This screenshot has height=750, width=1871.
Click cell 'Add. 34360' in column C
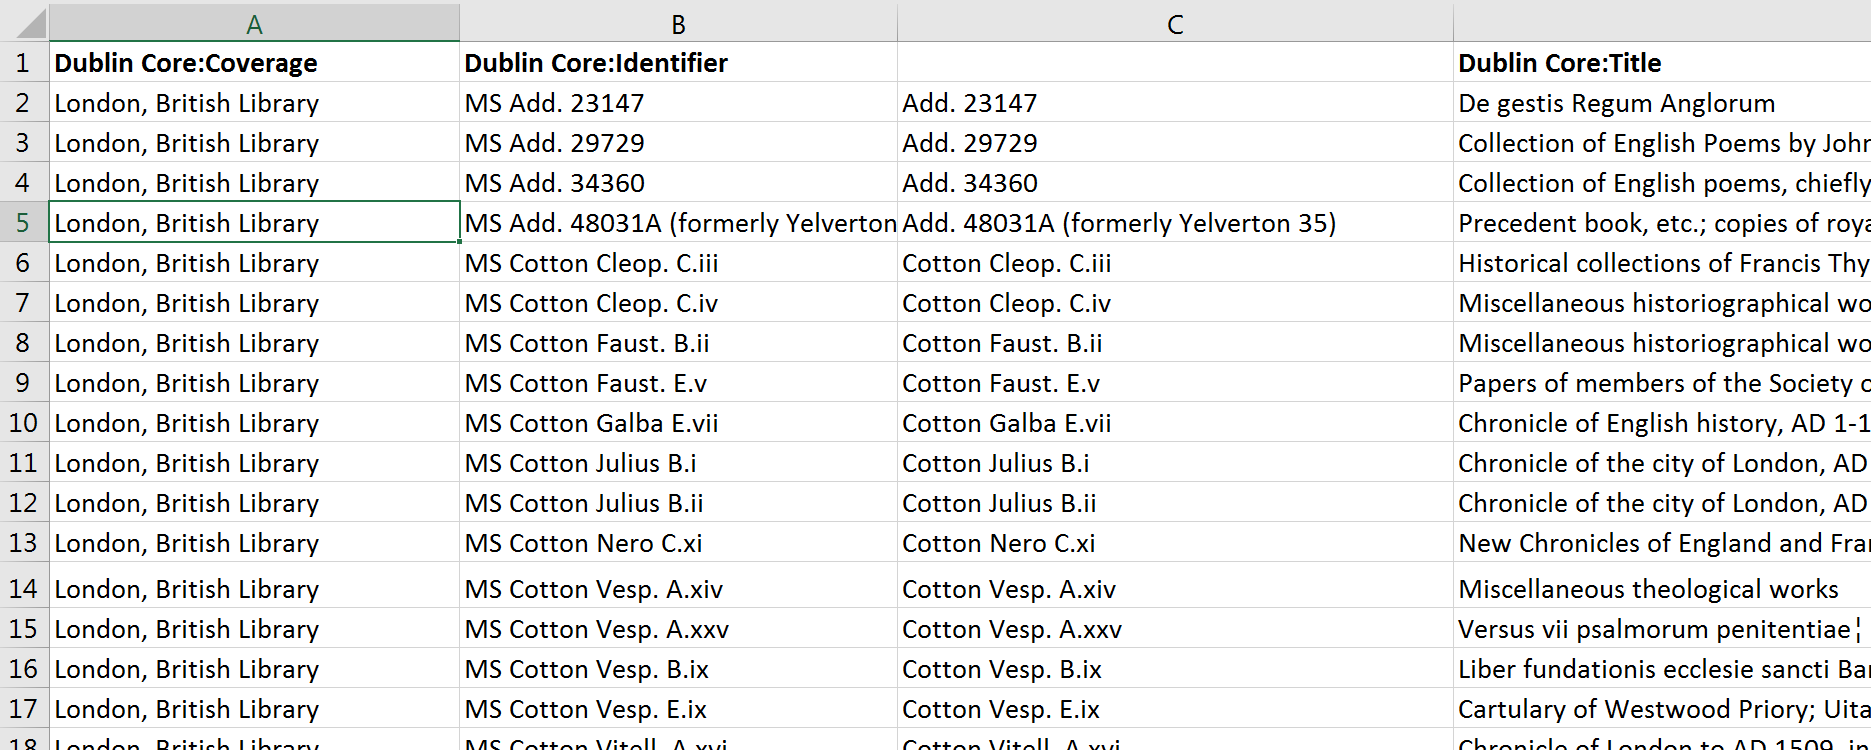click(x=1175, y=183)
